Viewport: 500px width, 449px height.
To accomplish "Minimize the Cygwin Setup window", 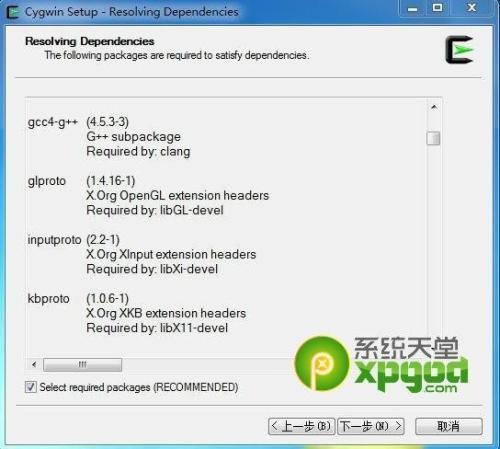I will point(412,8).
